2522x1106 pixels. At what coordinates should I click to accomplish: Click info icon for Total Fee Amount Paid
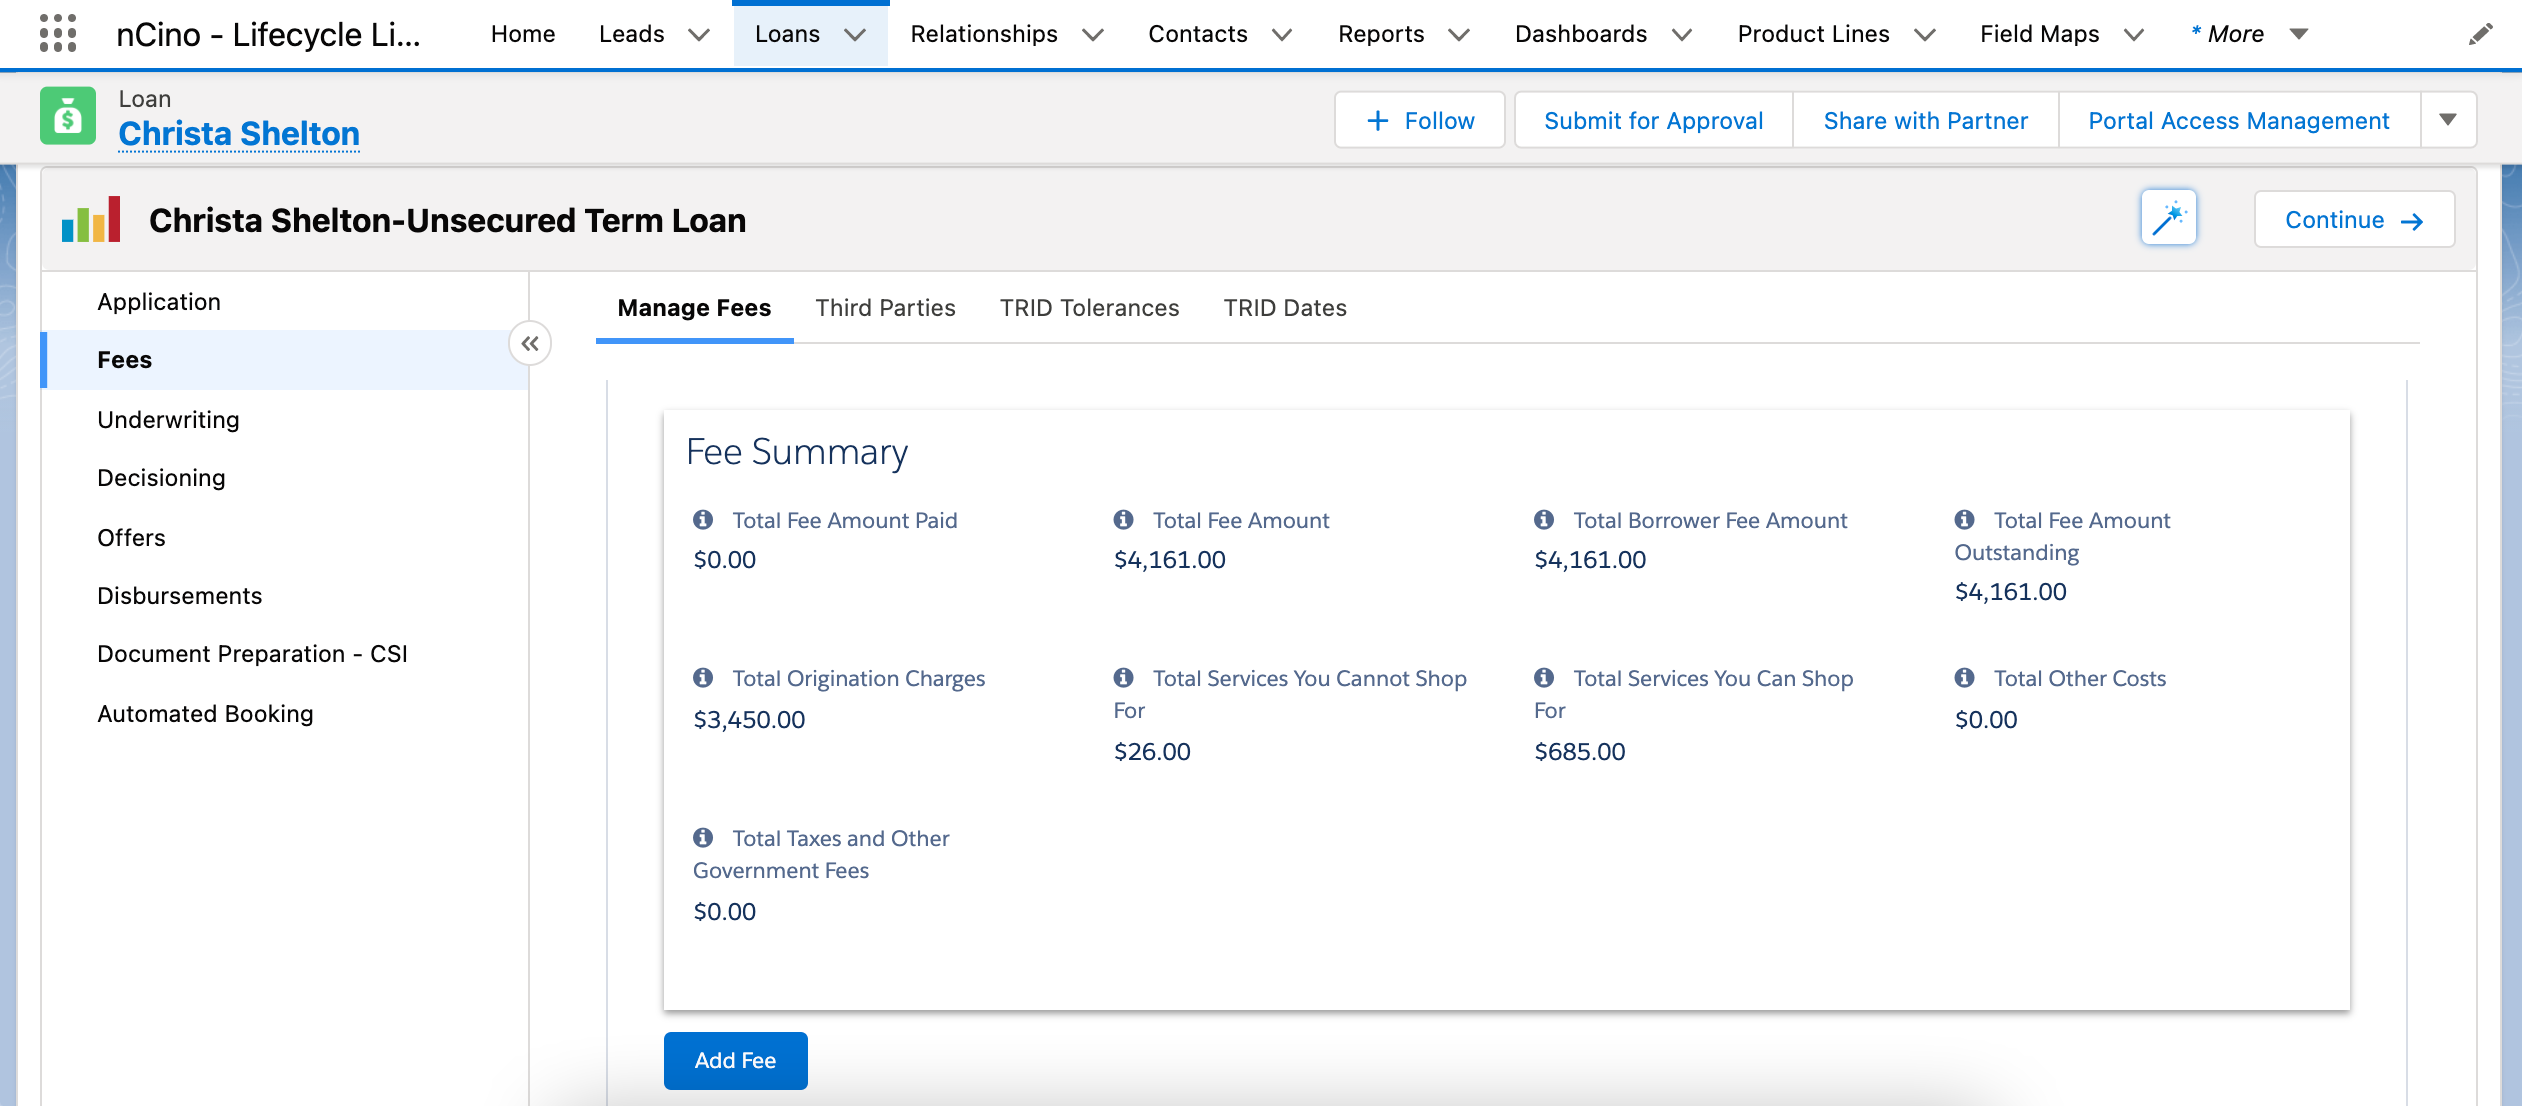click(x=703, y=520)
